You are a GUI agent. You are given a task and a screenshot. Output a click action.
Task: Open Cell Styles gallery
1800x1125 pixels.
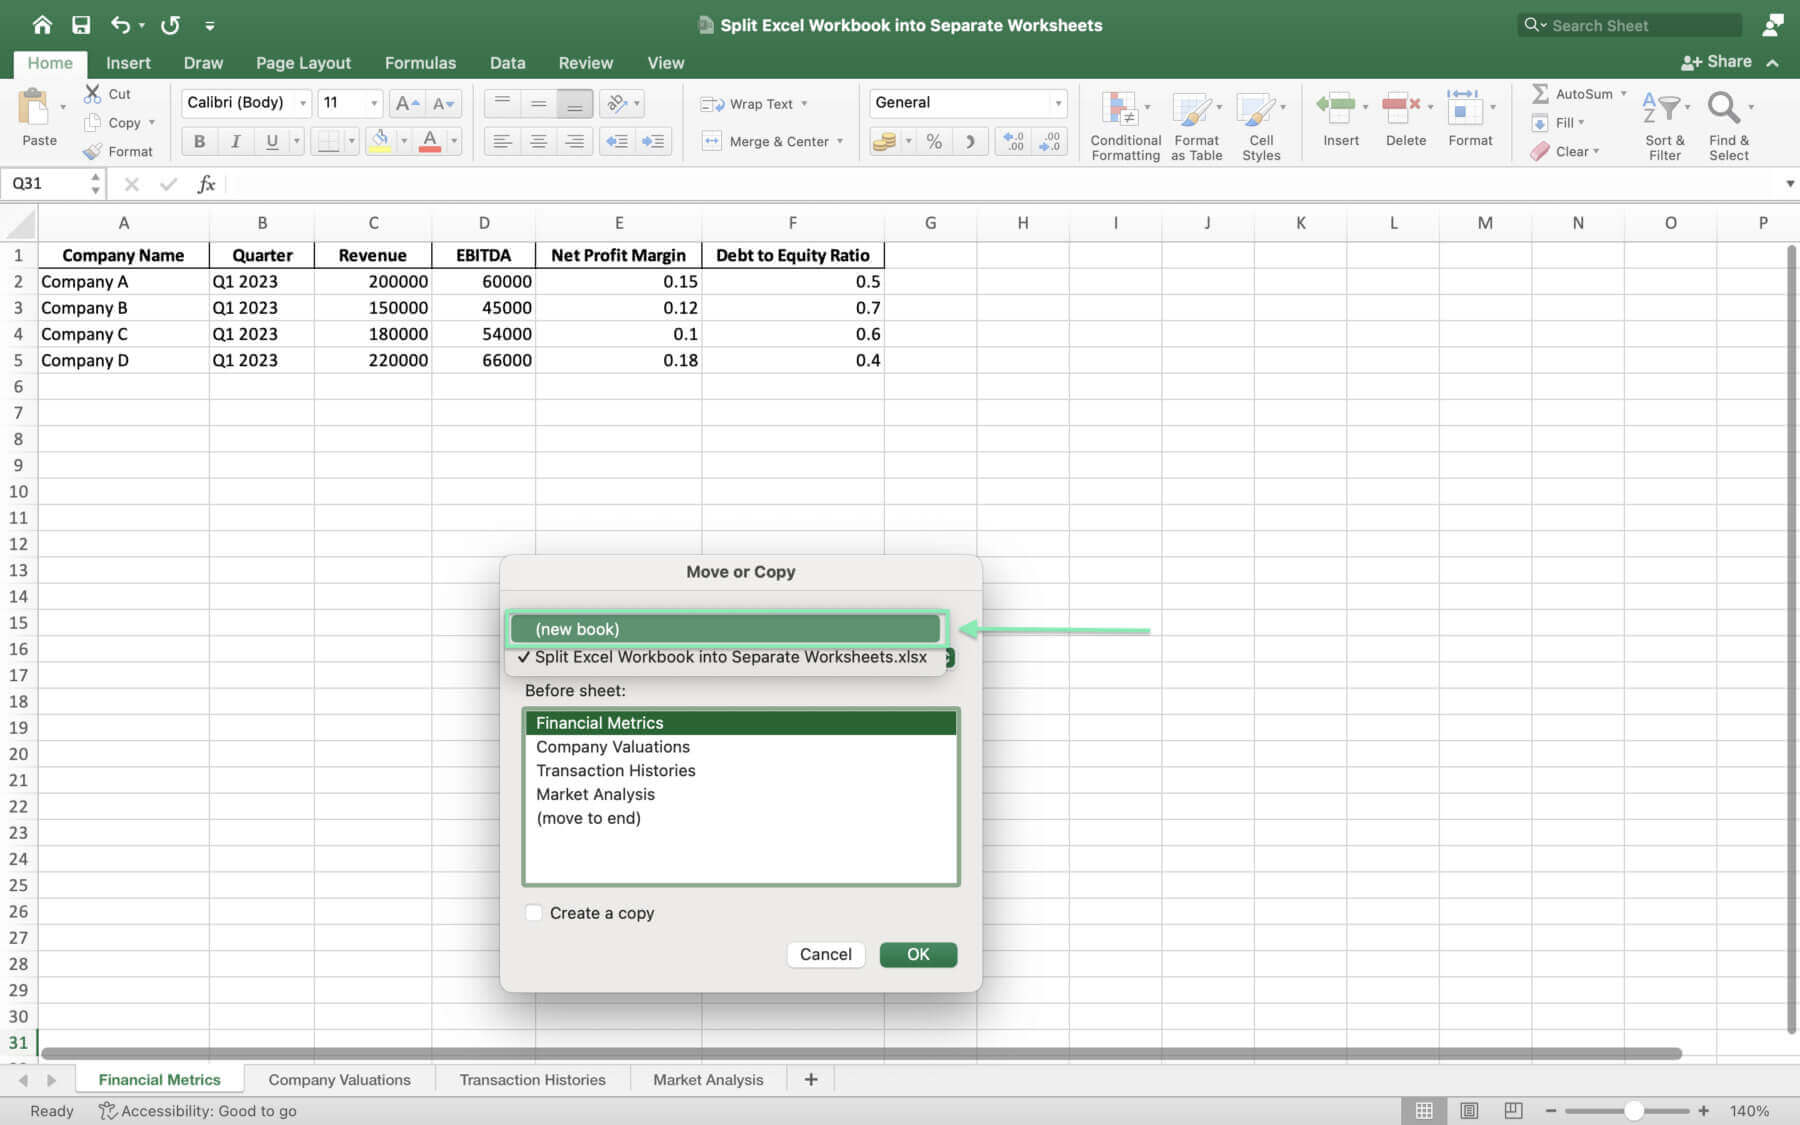[1261, 125]
